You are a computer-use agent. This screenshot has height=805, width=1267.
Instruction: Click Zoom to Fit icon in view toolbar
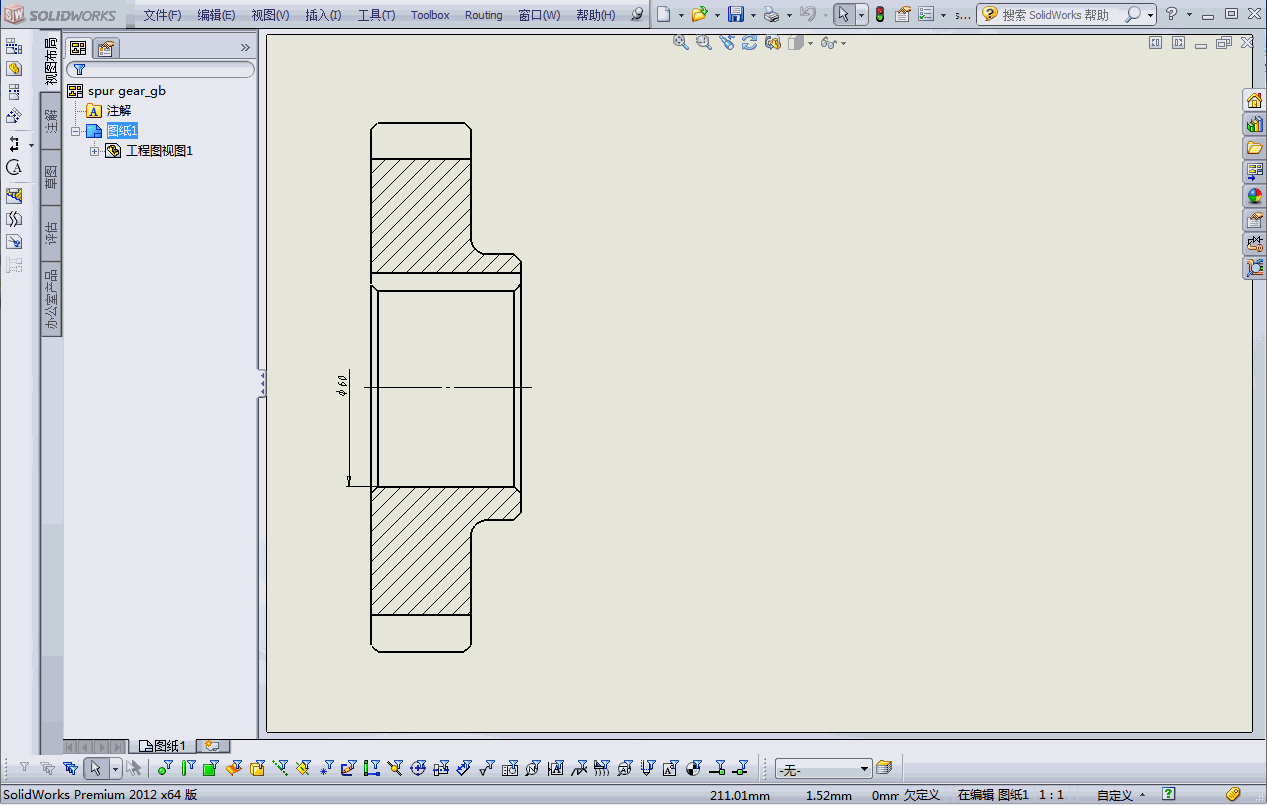click(681, 42)
